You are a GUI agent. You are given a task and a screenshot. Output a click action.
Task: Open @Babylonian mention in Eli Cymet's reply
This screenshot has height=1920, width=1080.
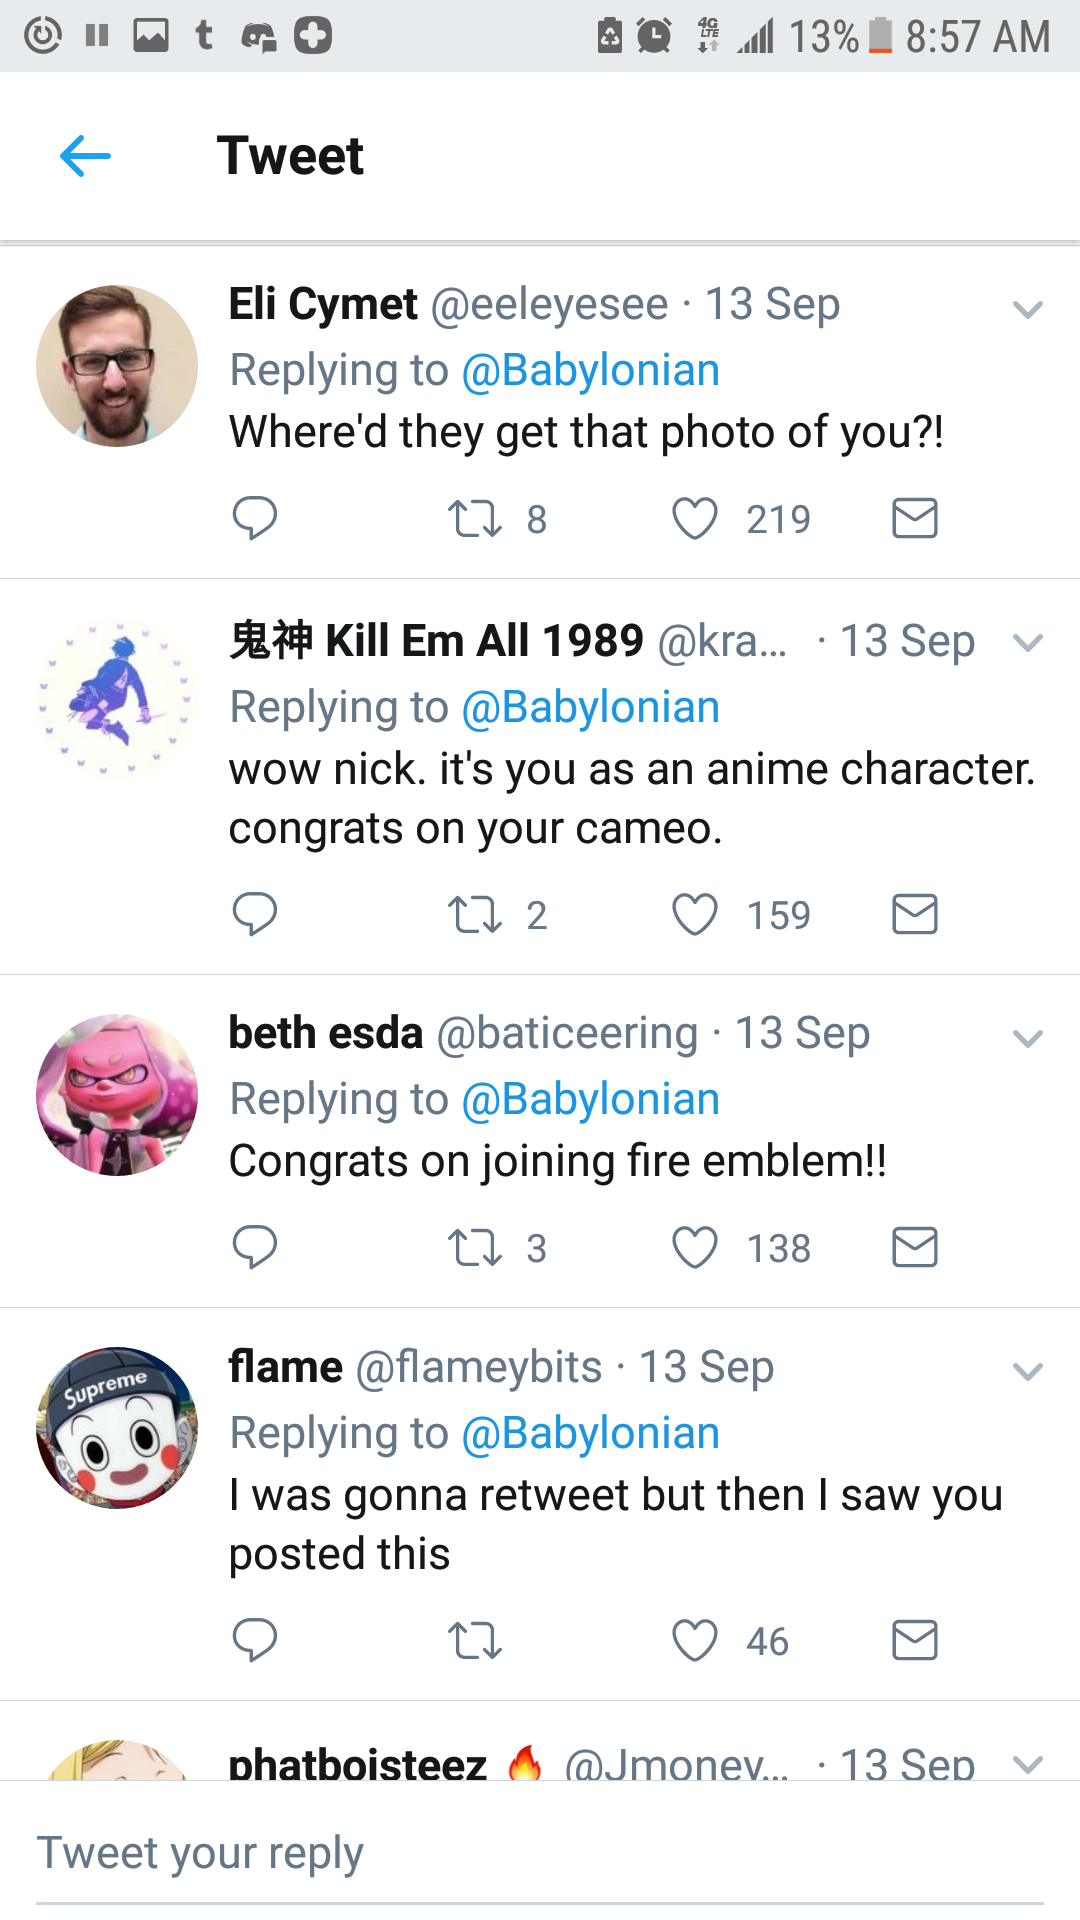590,371
